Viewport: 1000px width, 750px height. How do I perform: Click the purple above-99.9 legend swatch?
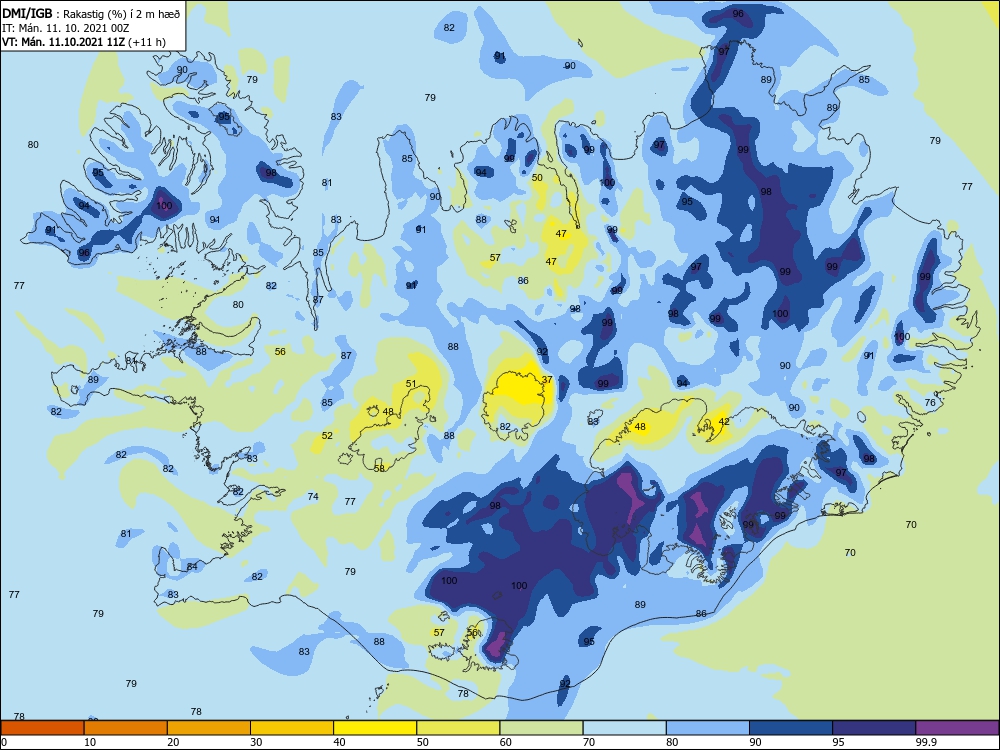pos(957,728)
